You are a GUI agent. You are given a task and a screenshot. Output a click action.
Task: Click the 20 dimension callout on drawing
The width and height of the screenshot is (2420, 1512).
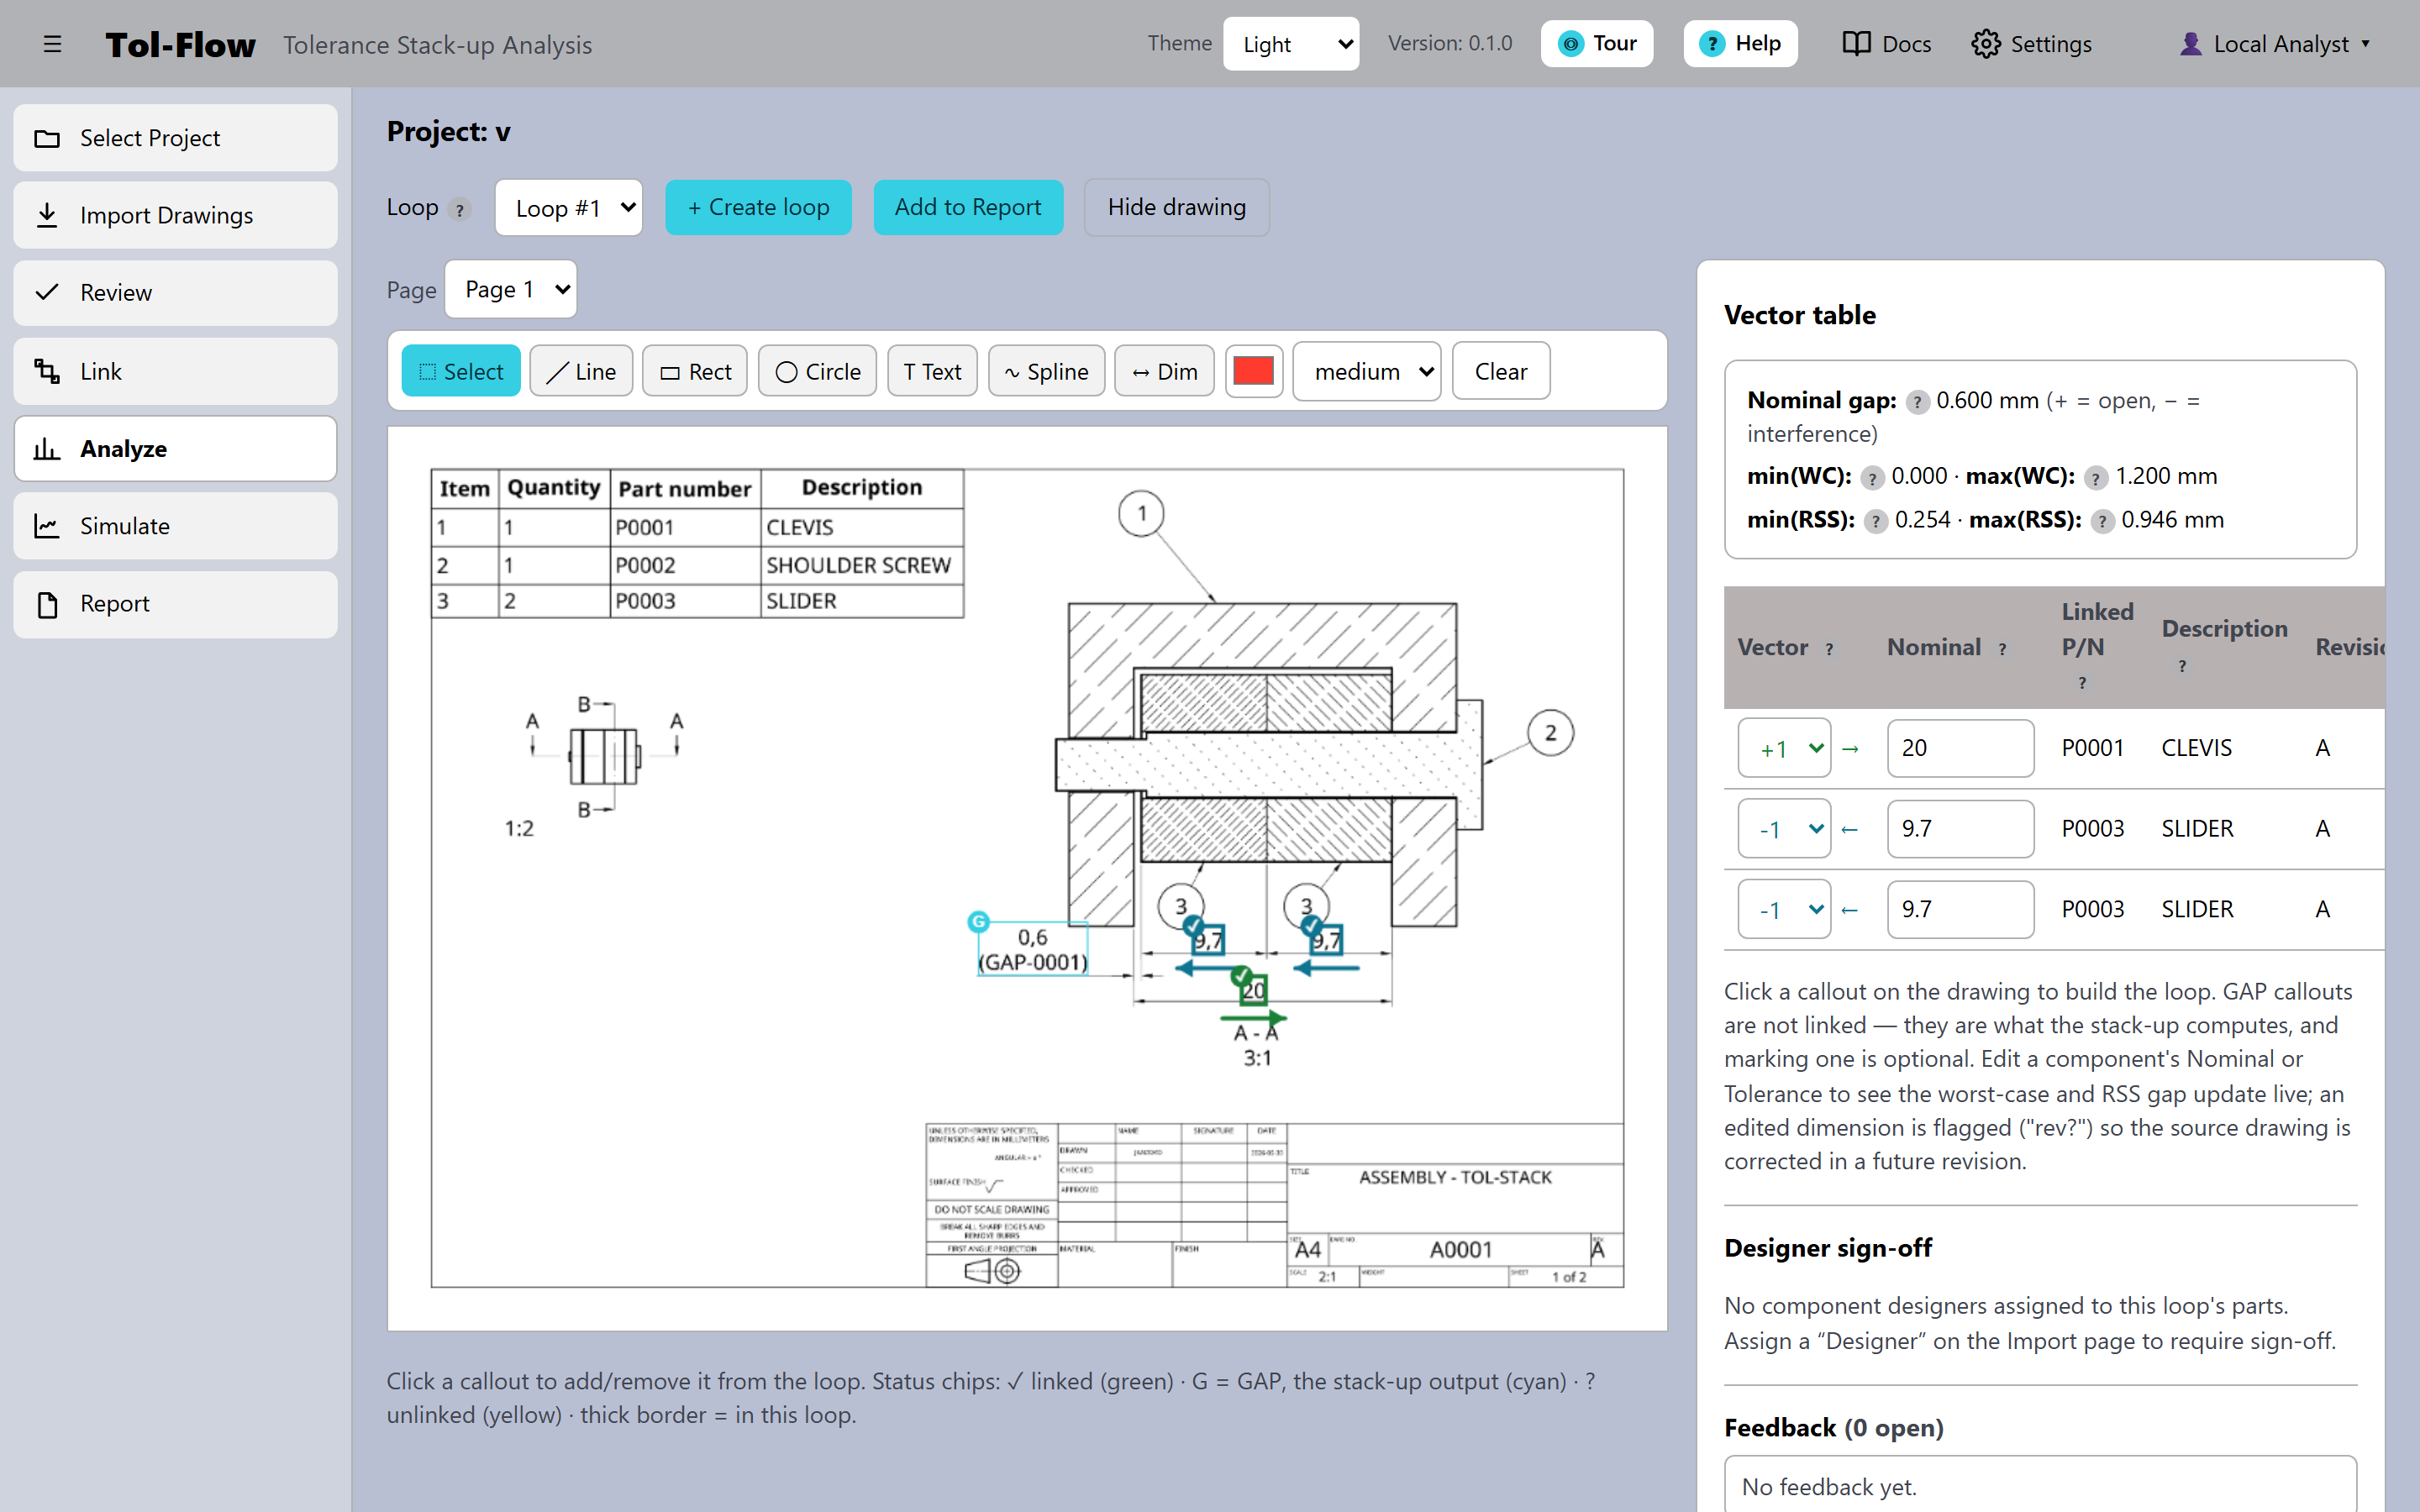click(x=1254, y=990)
